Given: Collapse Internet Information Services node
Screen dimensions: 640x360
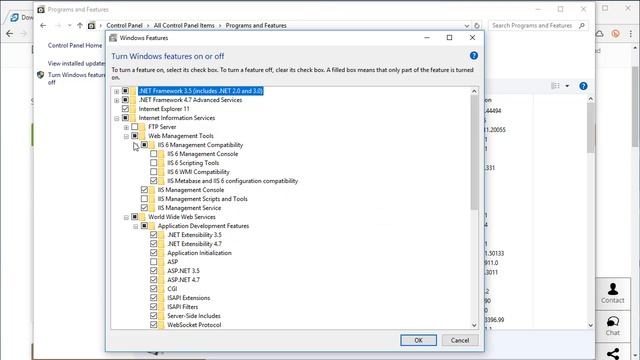Looking at the screenshot, I should [x=117, y=118].
